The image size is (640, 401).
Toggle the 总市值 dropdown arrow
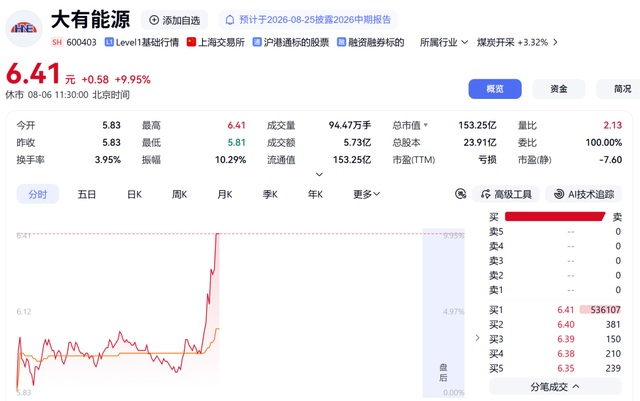pos(426,125)
